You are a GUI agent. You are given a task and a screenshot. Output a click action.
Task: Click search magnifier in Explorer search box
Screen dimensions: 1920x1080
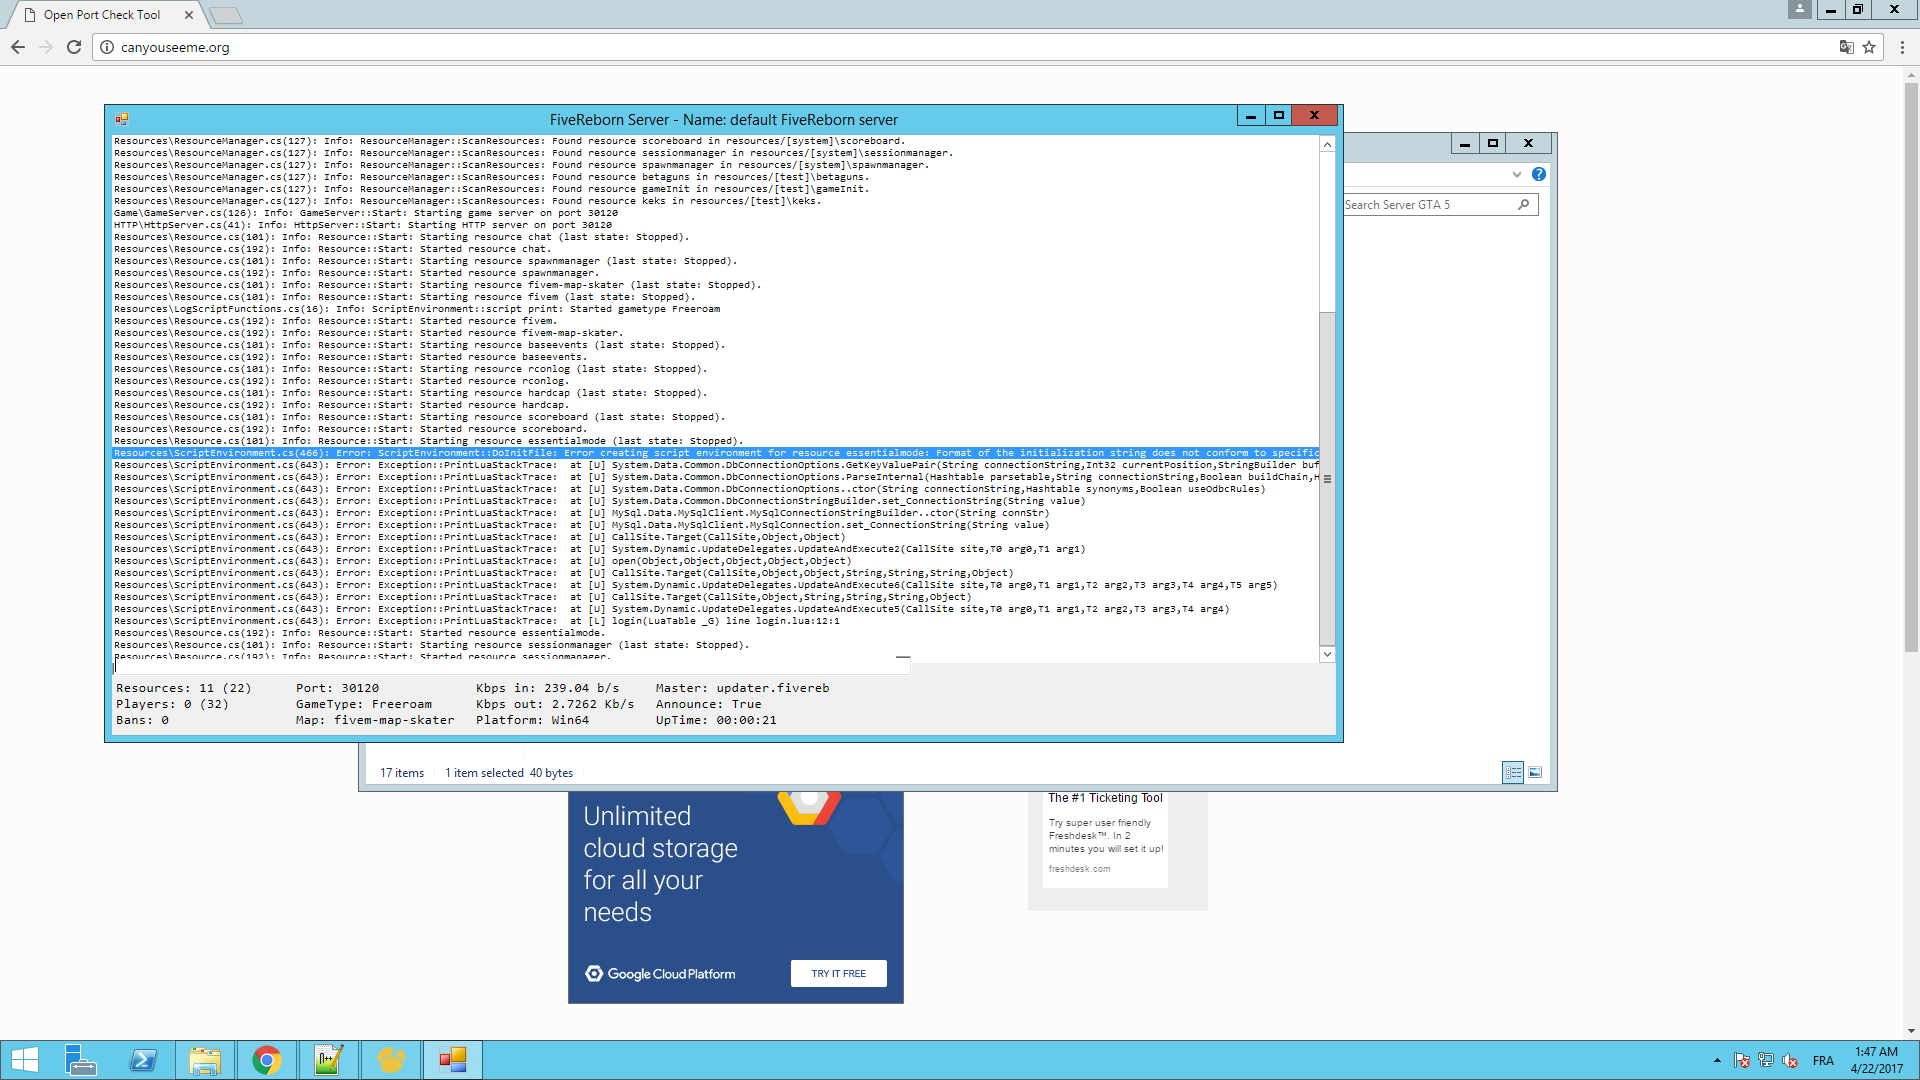tap(1524, 205)
